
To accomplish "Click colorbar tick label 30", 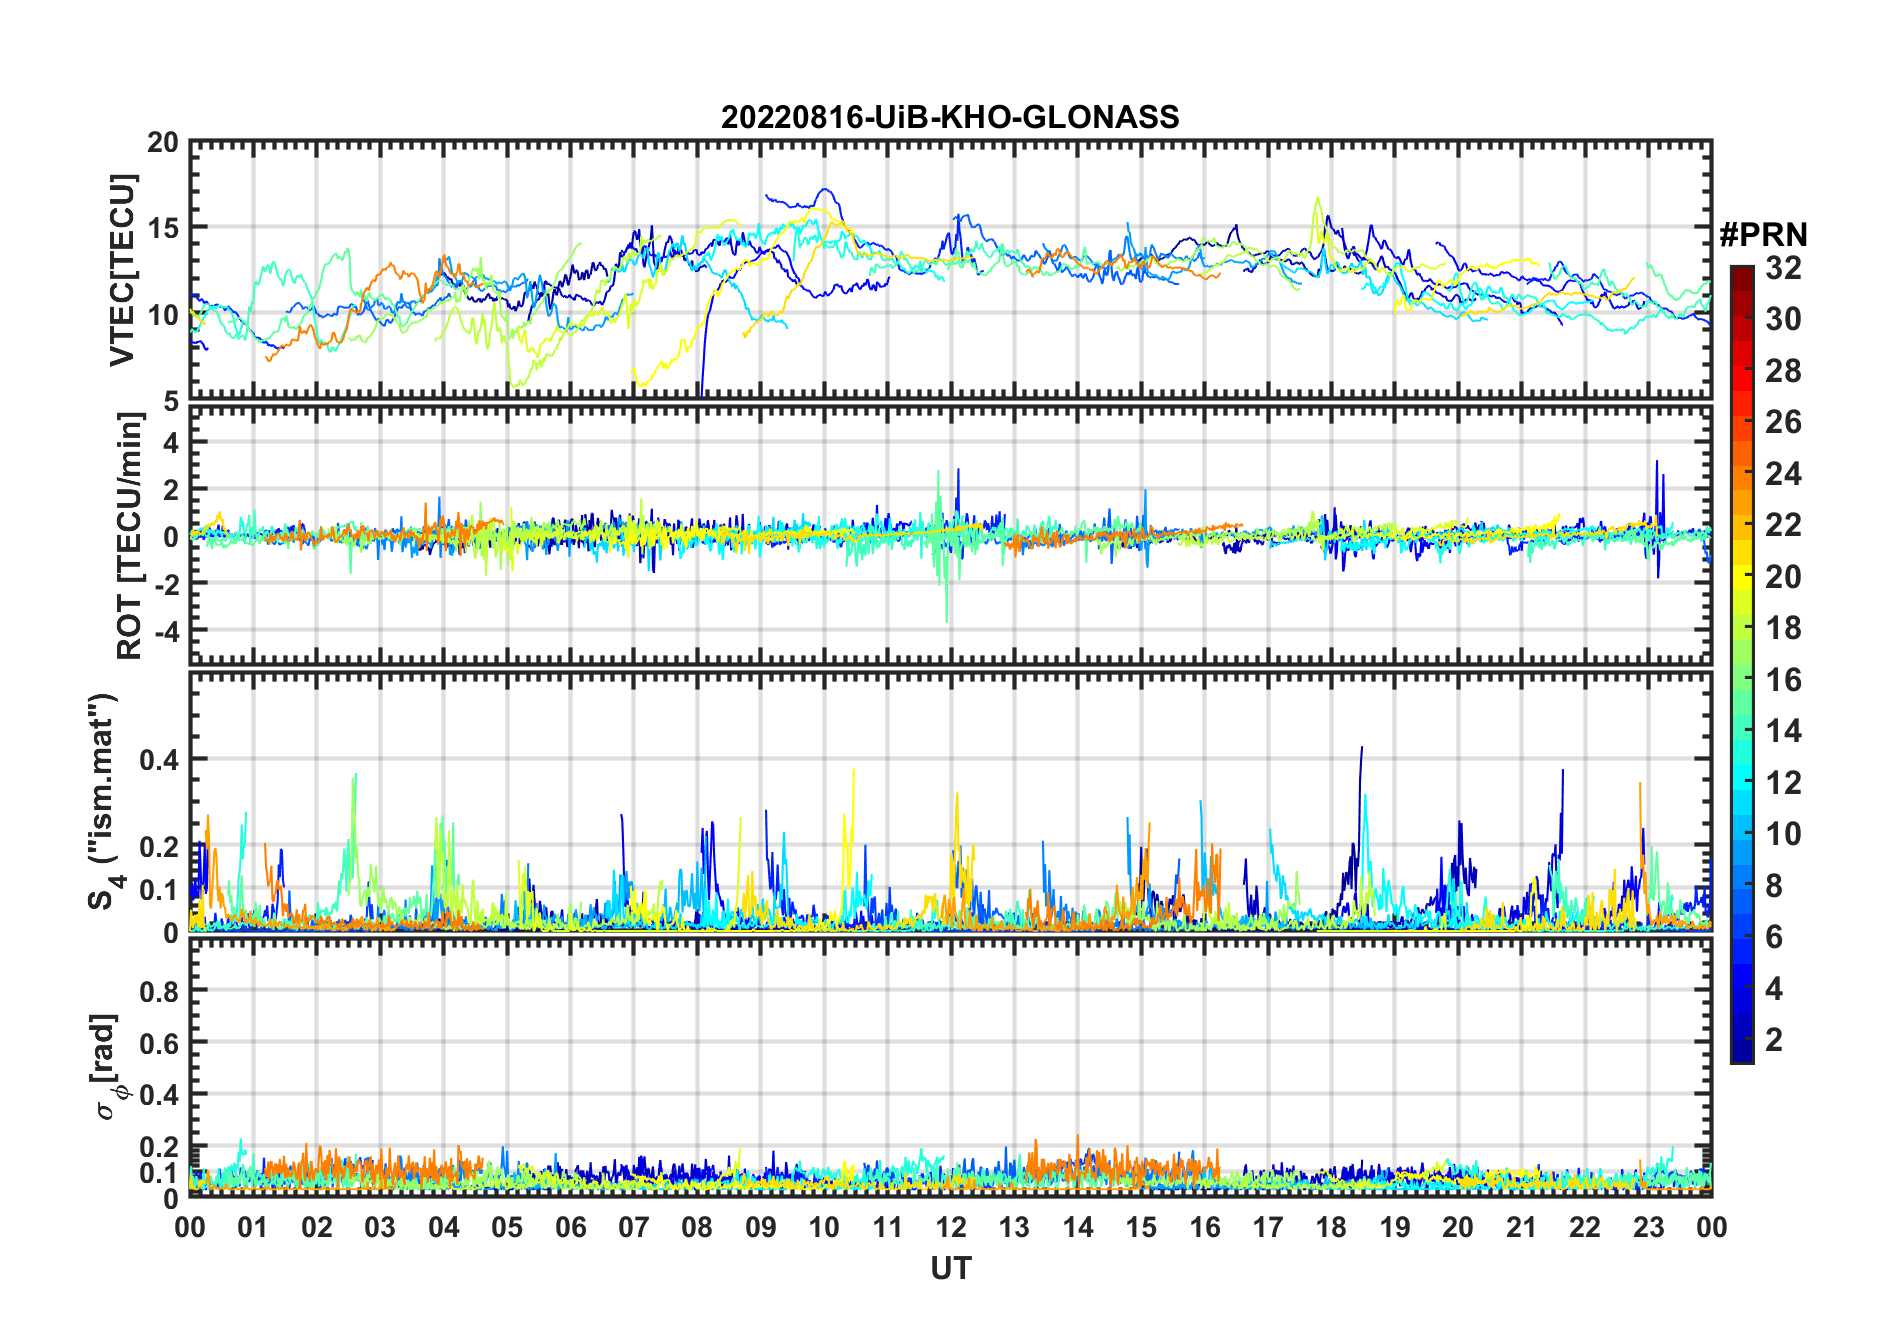I will click(1783, 319).
